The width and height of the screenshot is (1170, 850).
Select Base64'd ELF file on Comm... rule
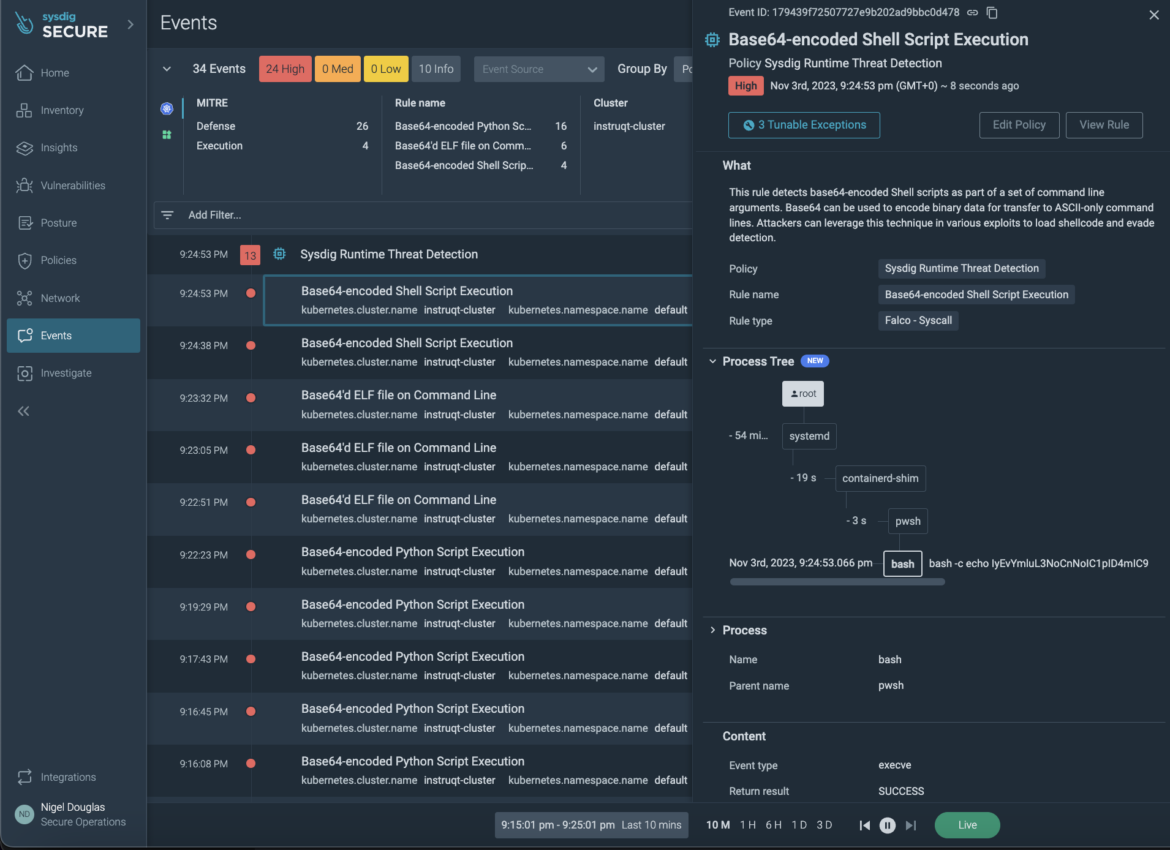(x=481, y=146)
